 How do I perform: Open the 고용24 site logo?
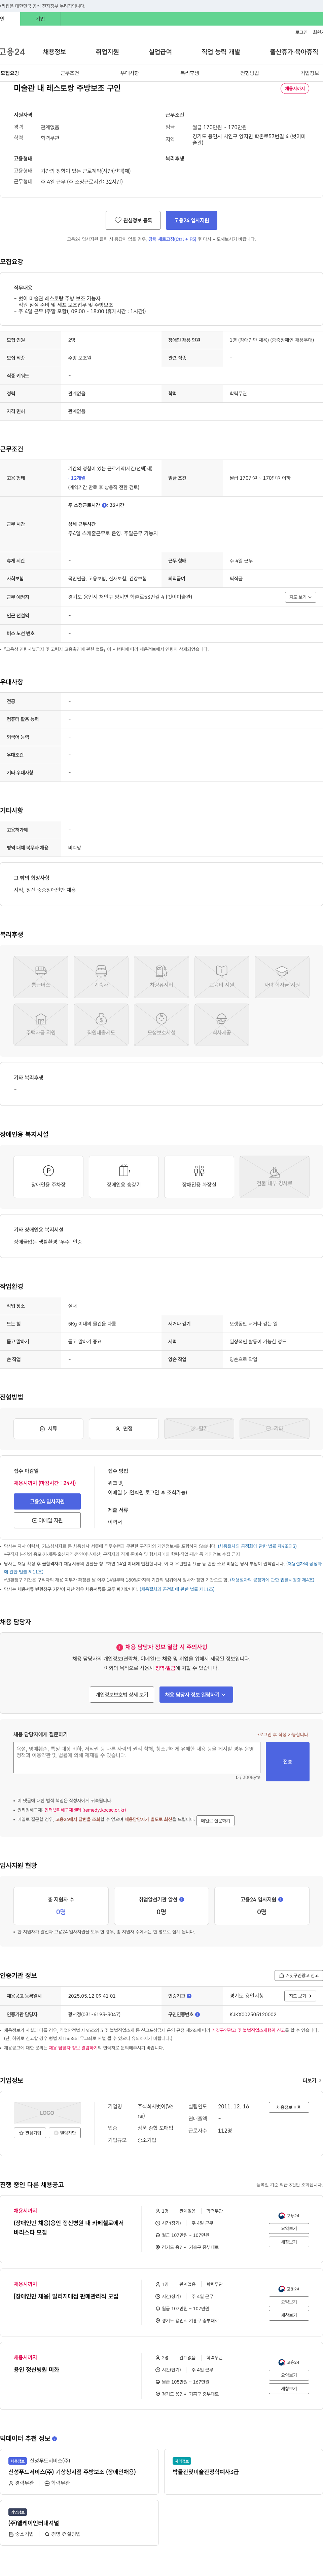pos(12,52)
